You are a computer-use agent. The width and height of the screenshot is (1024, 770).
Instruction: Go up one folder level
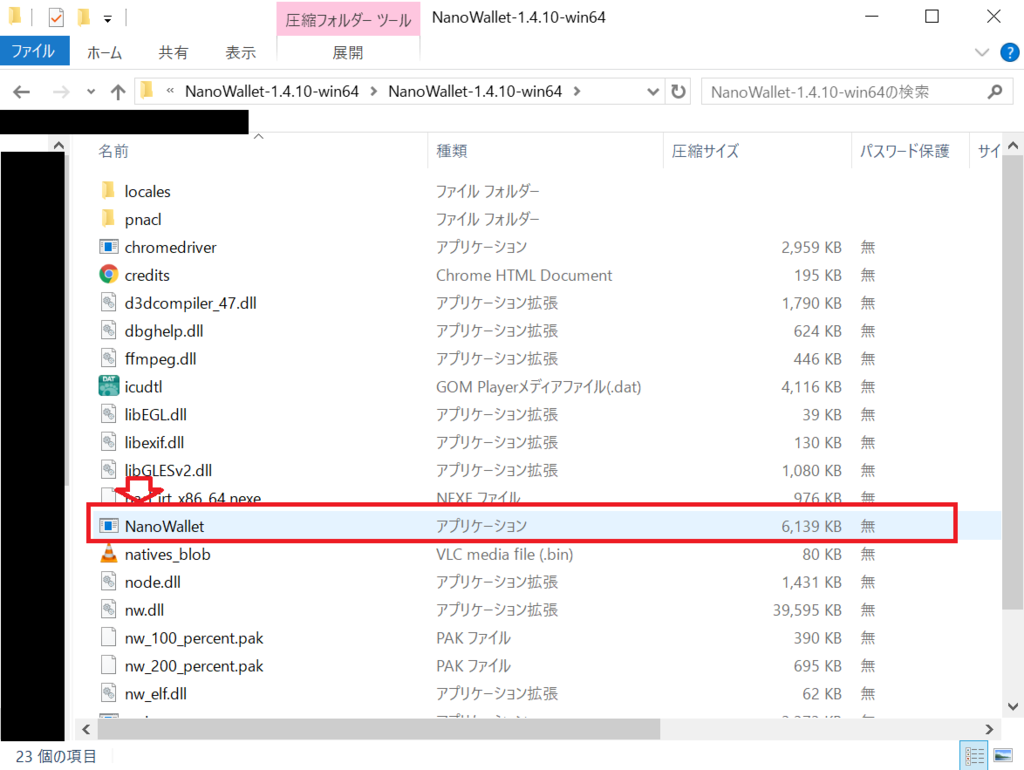118,92
